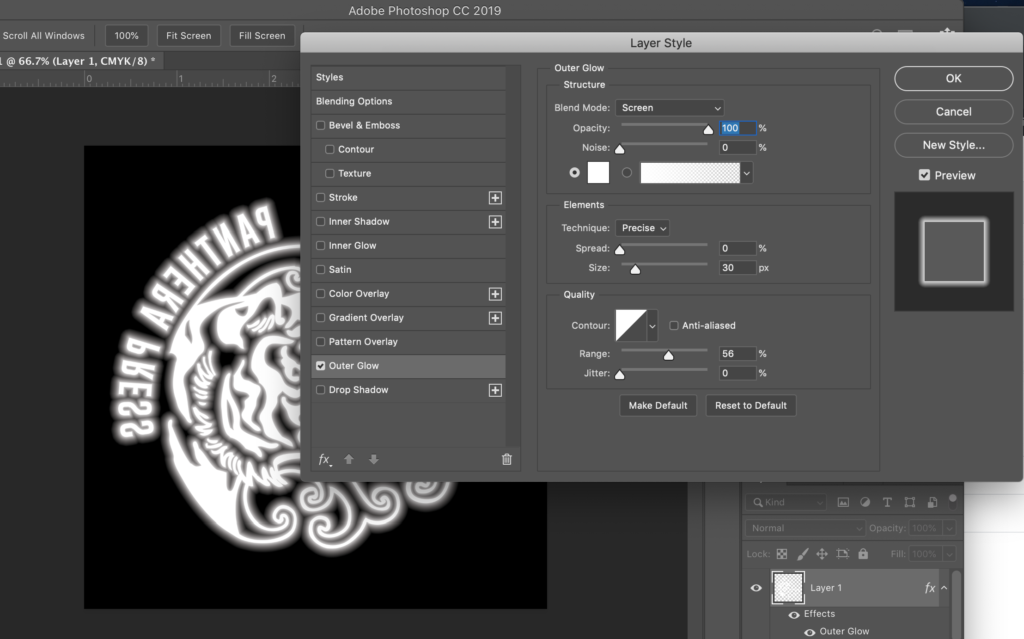Filter layers by smart objects icon

(932, 502)
